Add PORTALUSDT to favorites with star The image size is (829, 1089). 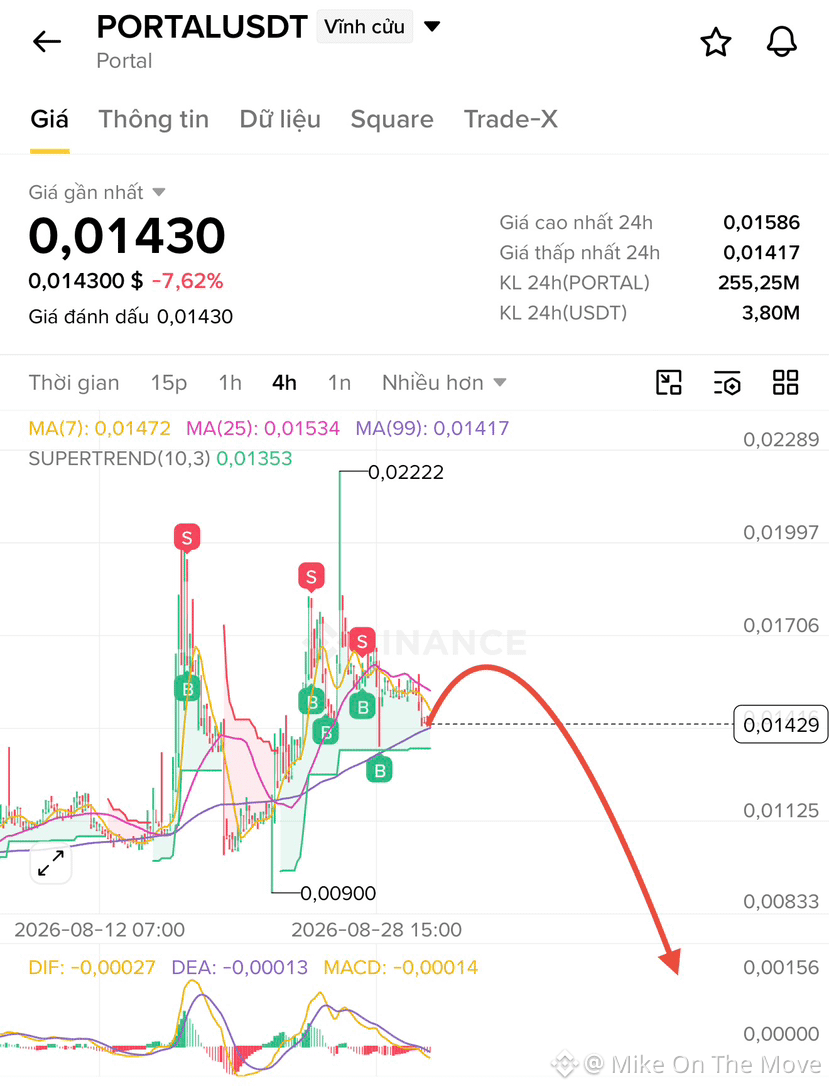[715, 42]
